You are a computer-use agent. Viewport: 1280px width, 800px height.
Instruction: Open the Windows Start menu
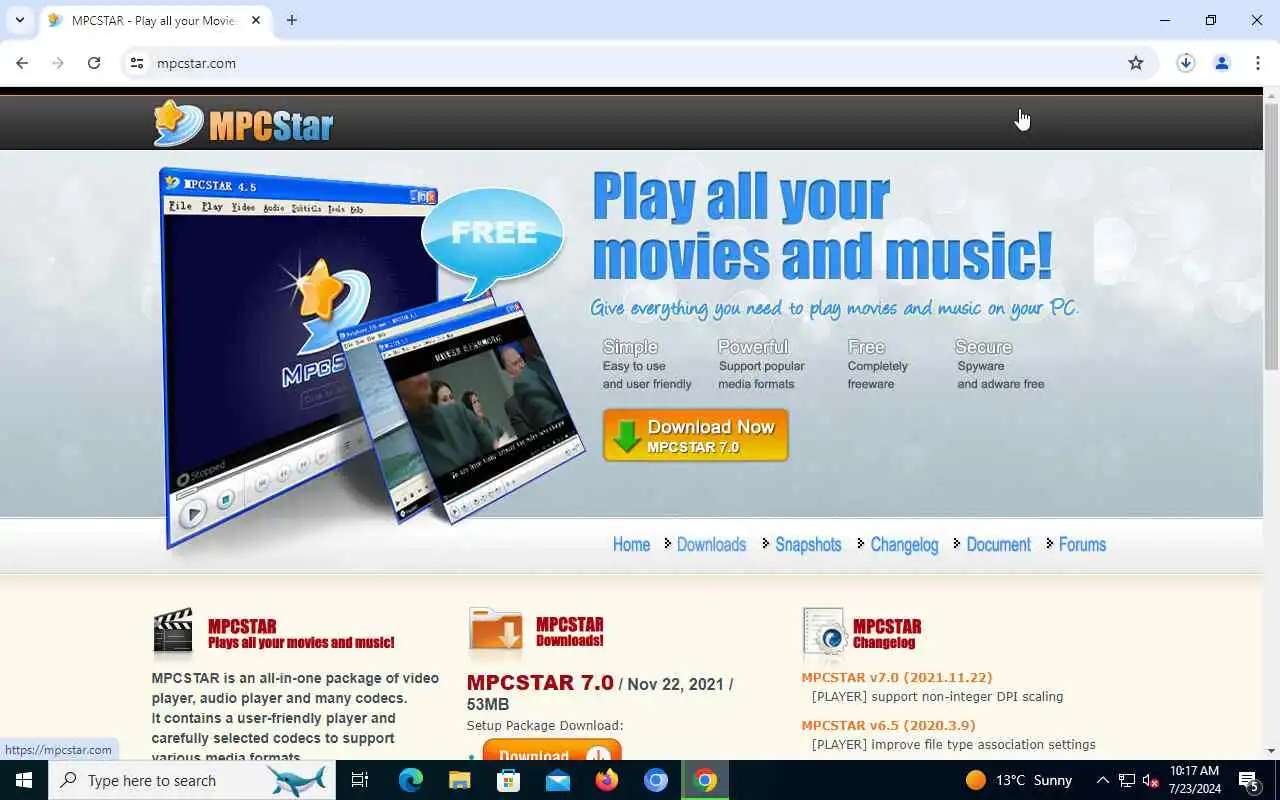coord(24,780)
